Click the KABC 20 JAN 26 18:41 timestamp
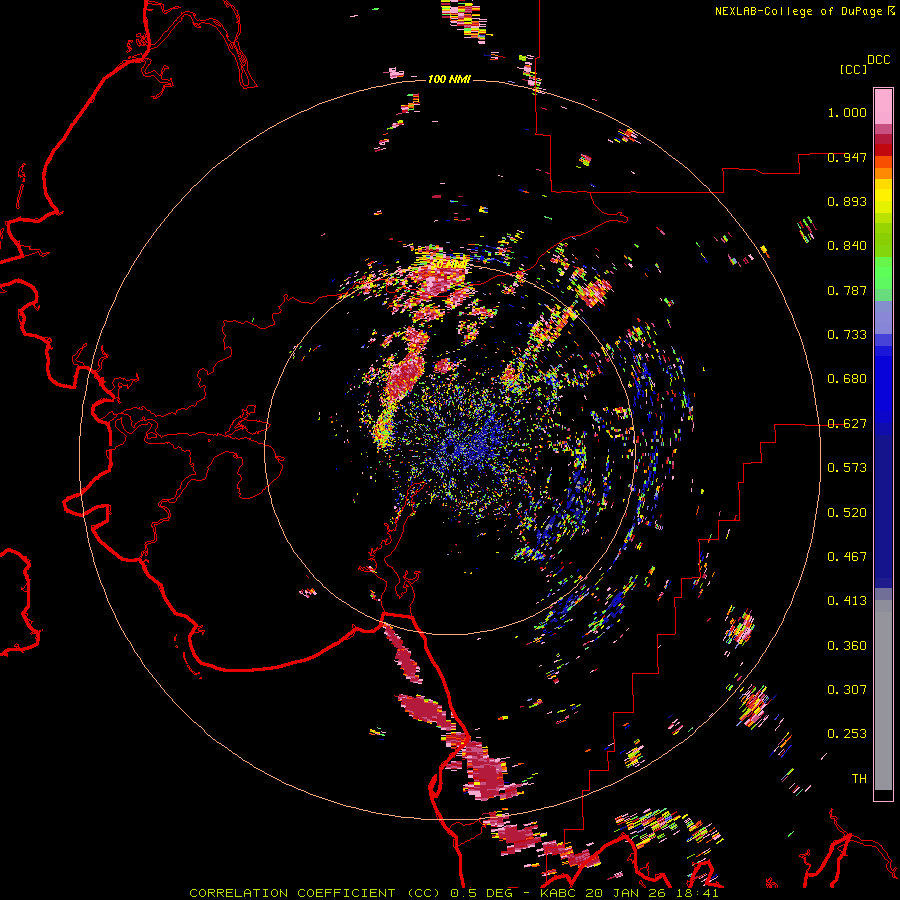 (x=629, y=893)
